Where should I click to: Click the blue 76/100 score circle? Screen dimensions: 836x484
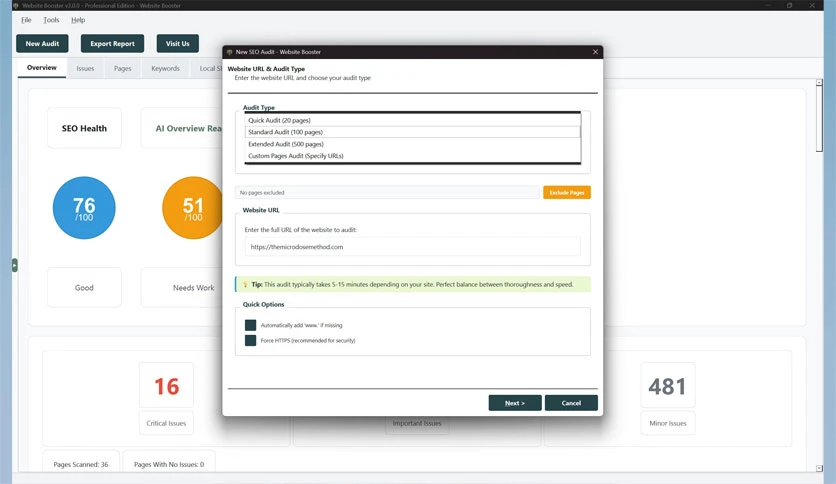tap(84, 208)
